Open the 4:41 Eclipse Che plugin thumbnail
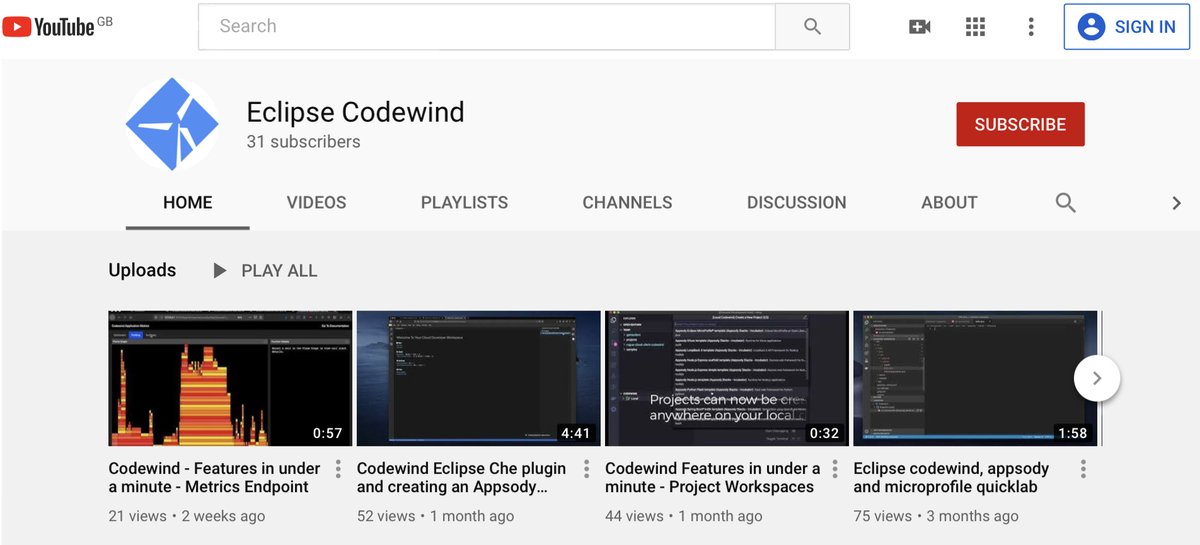 click(x=478, y=378)
